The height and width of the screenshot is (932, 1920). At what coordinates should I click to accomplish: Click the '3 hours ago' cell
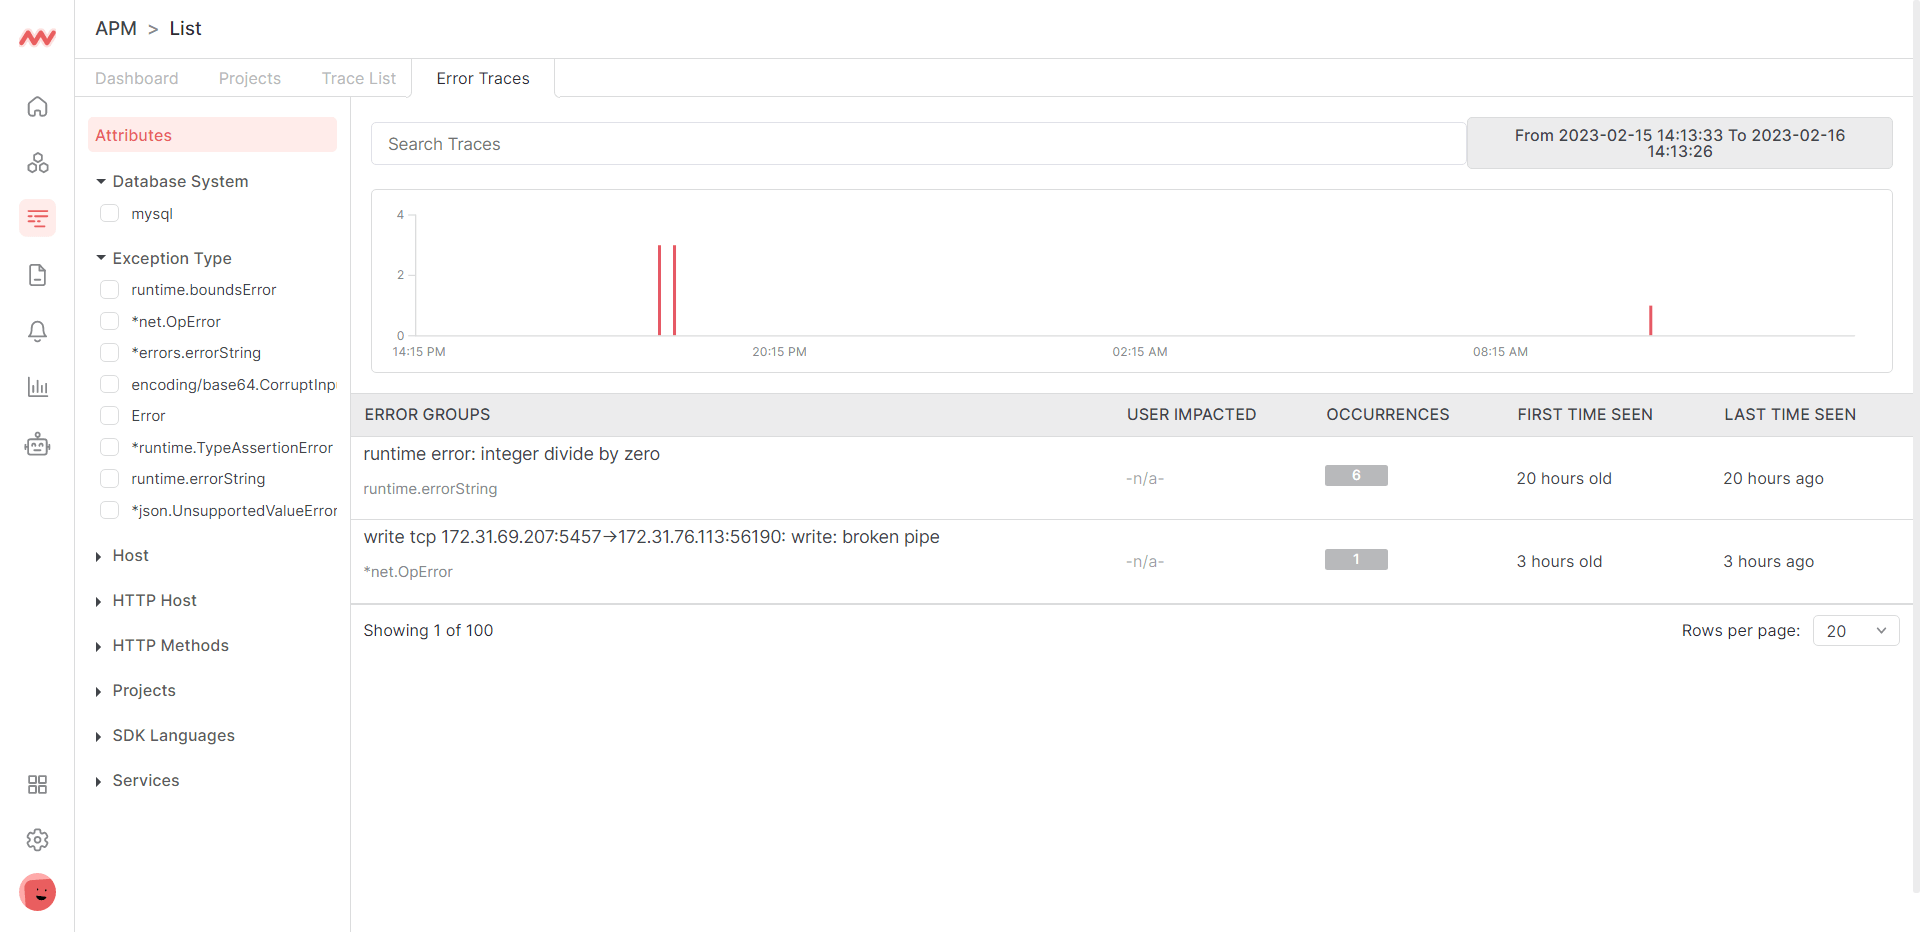point(1768,562)
